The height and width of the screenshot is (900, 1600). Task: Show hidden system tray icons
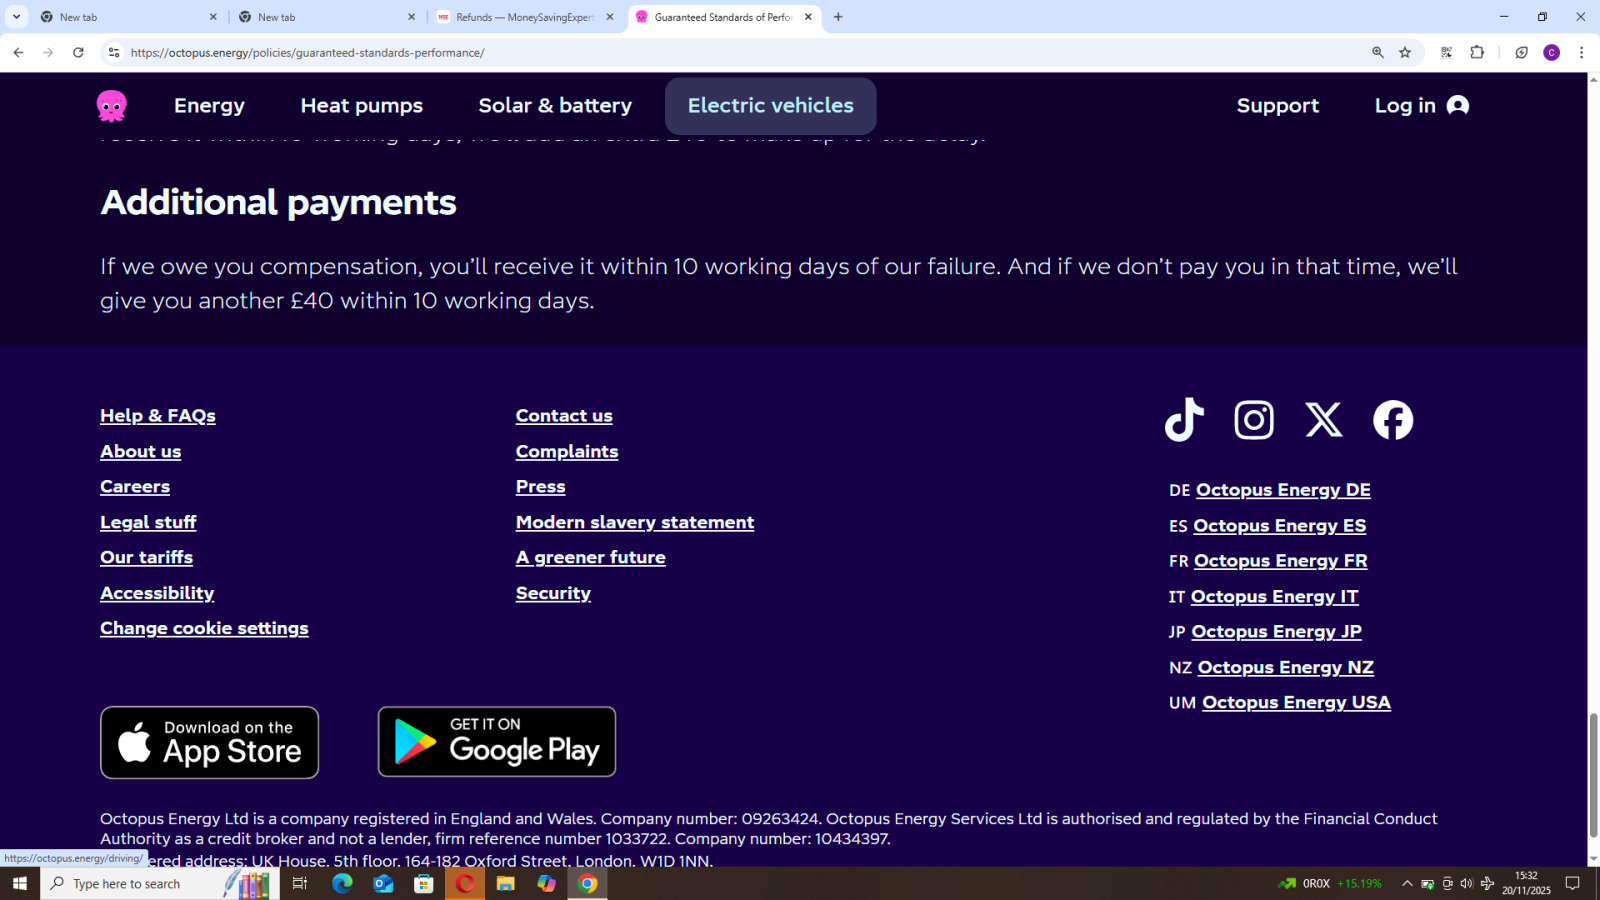(1407, 883)
